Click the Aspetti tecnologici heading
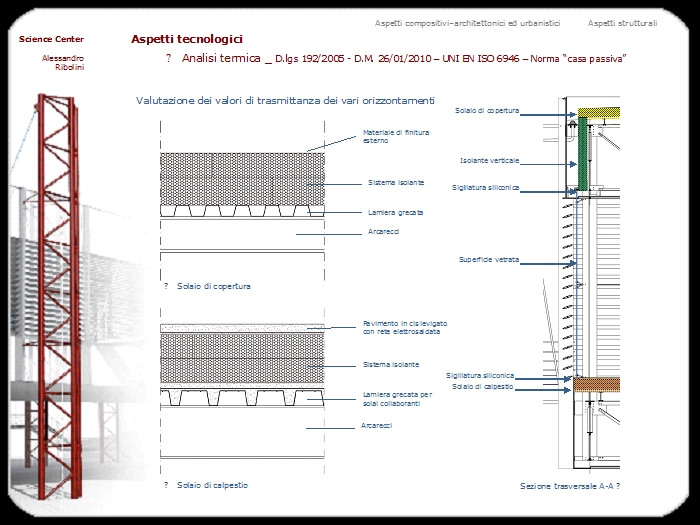 (187, 39)
